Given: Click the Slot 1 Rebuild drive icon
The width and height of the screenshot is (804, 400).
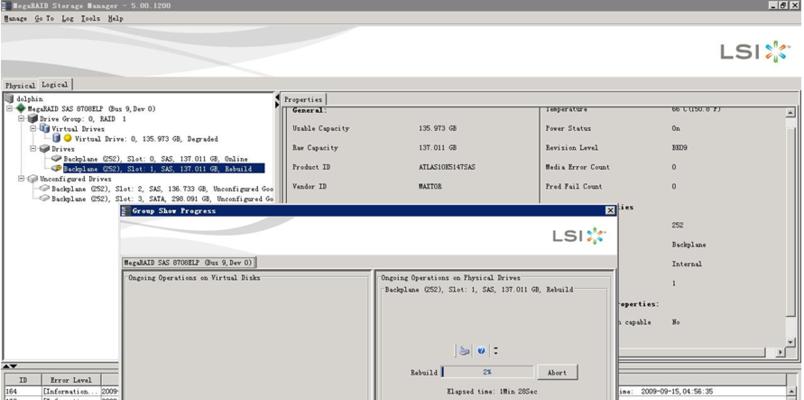Looking at the screenshot, I should [x=56, y=168].
